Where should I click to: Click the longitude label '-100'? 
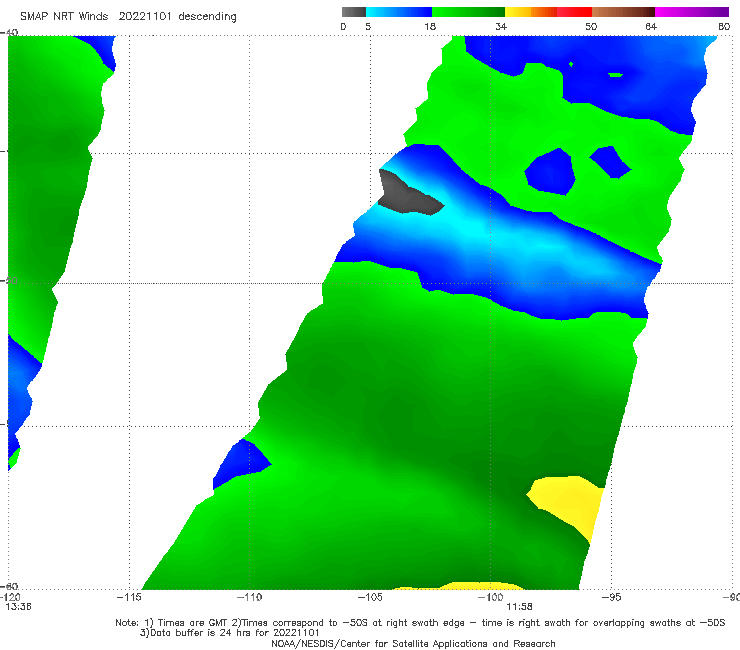pos(490,597)
